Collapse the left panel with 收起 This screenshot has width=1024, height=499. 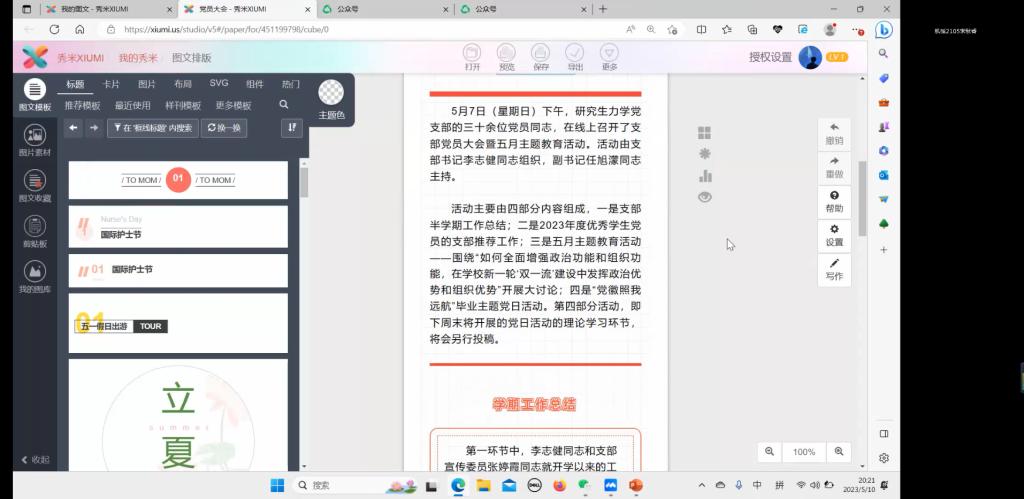coord(35,460)
